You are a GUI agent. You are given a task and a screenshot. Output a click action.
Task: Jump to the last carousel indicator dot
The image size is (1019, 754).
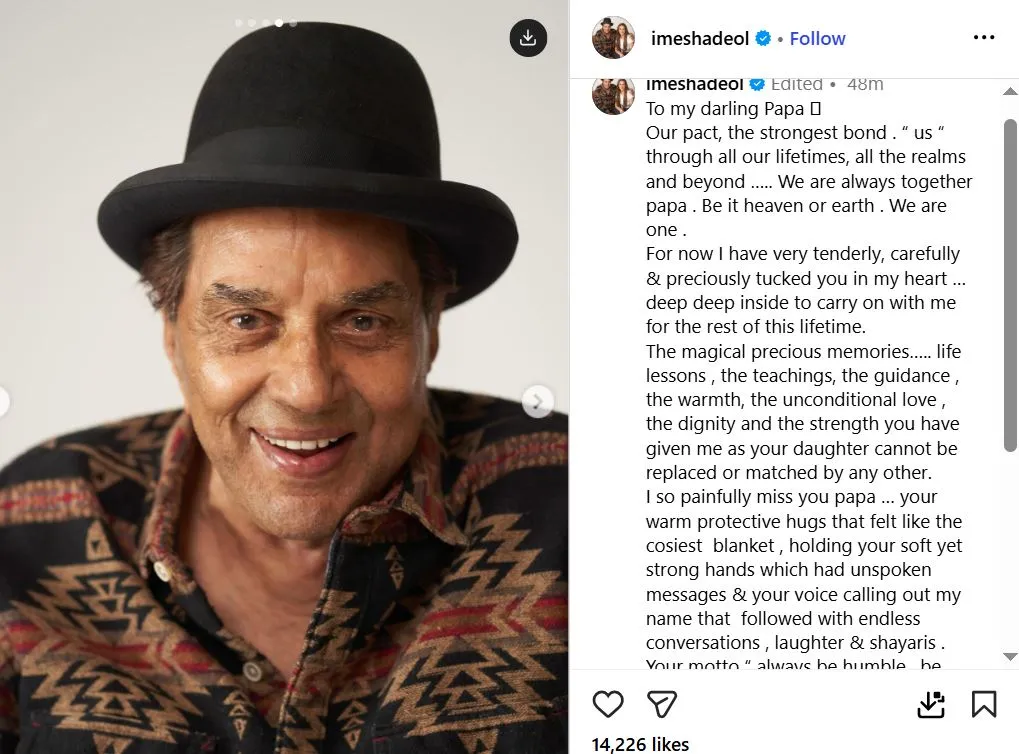point(293,22)
